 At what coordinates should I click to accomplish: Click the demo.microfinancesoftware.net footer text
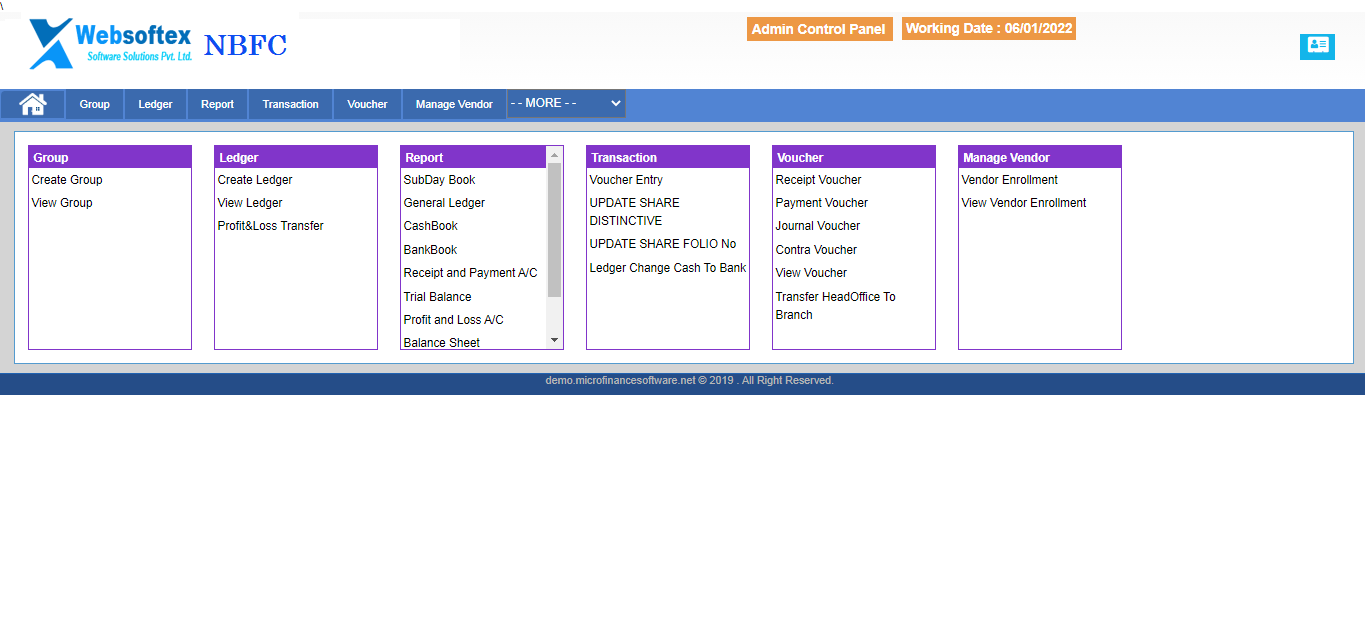[689, 381]
